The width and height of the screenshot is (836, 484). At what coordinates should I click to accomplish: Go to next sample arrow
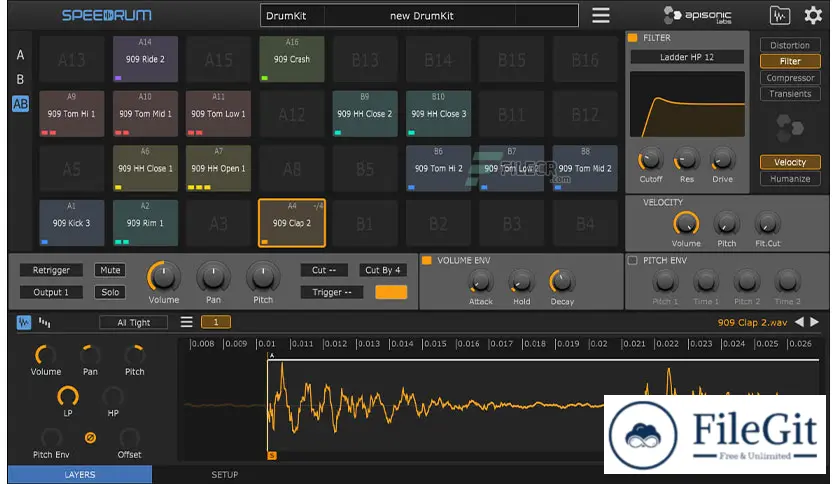814,322
